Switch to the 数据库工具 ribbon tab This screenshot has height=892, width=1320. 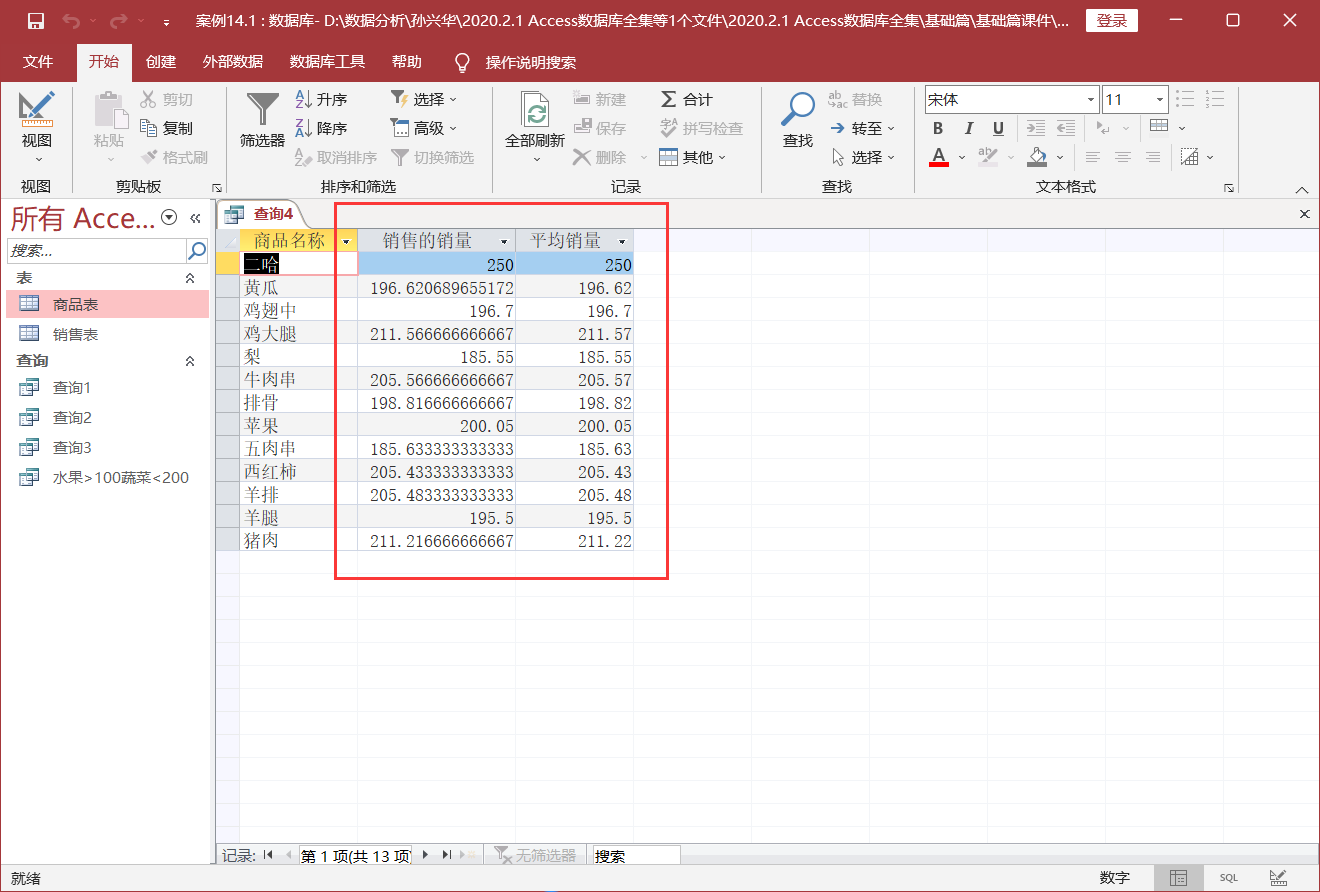pos(327,62)
